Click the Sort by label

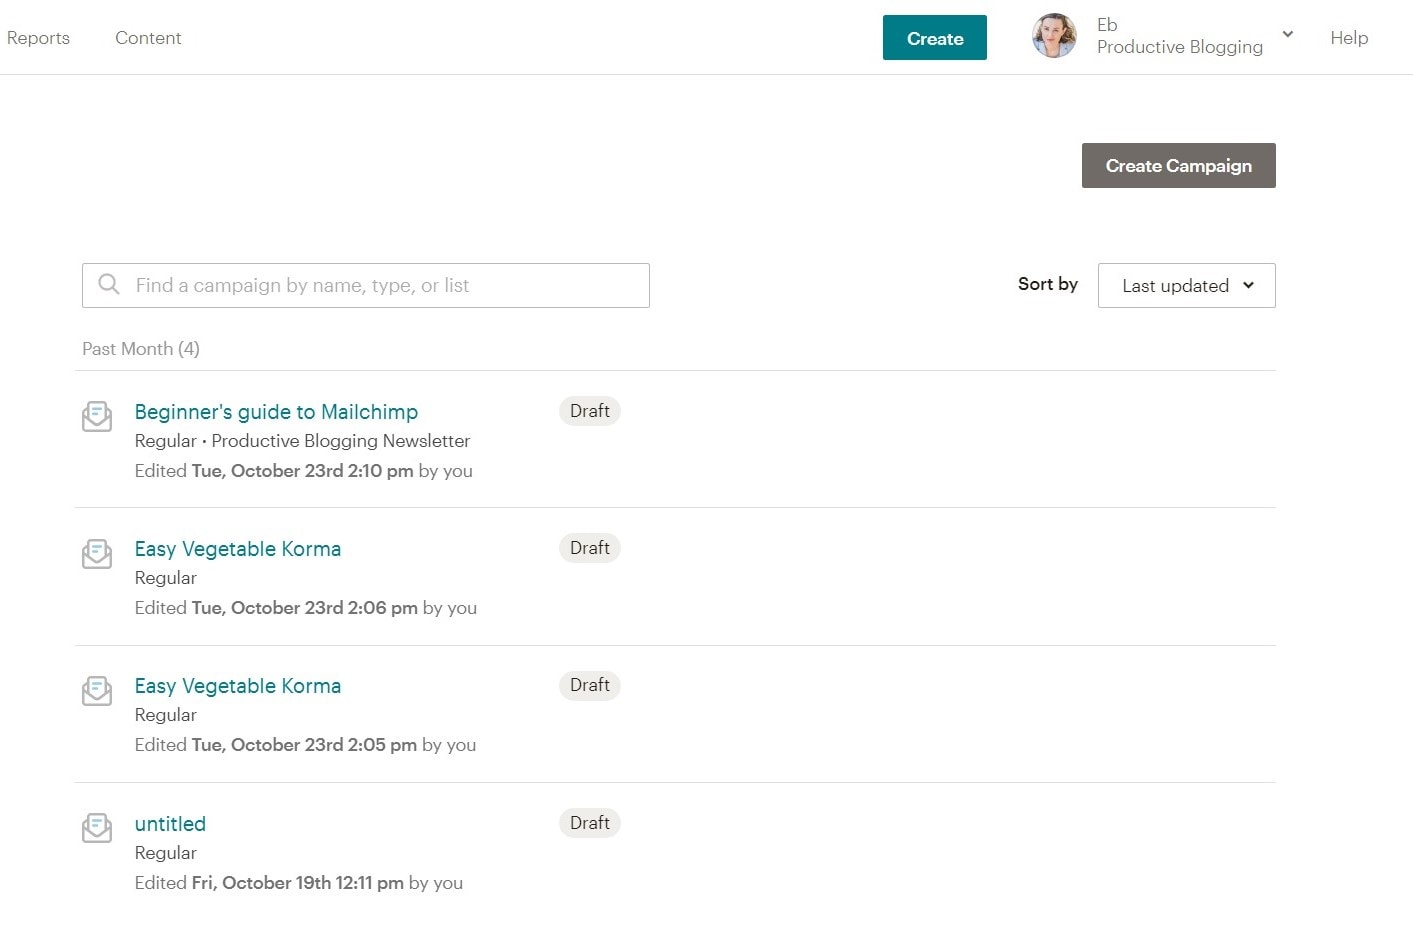(x=1048, y=284)
